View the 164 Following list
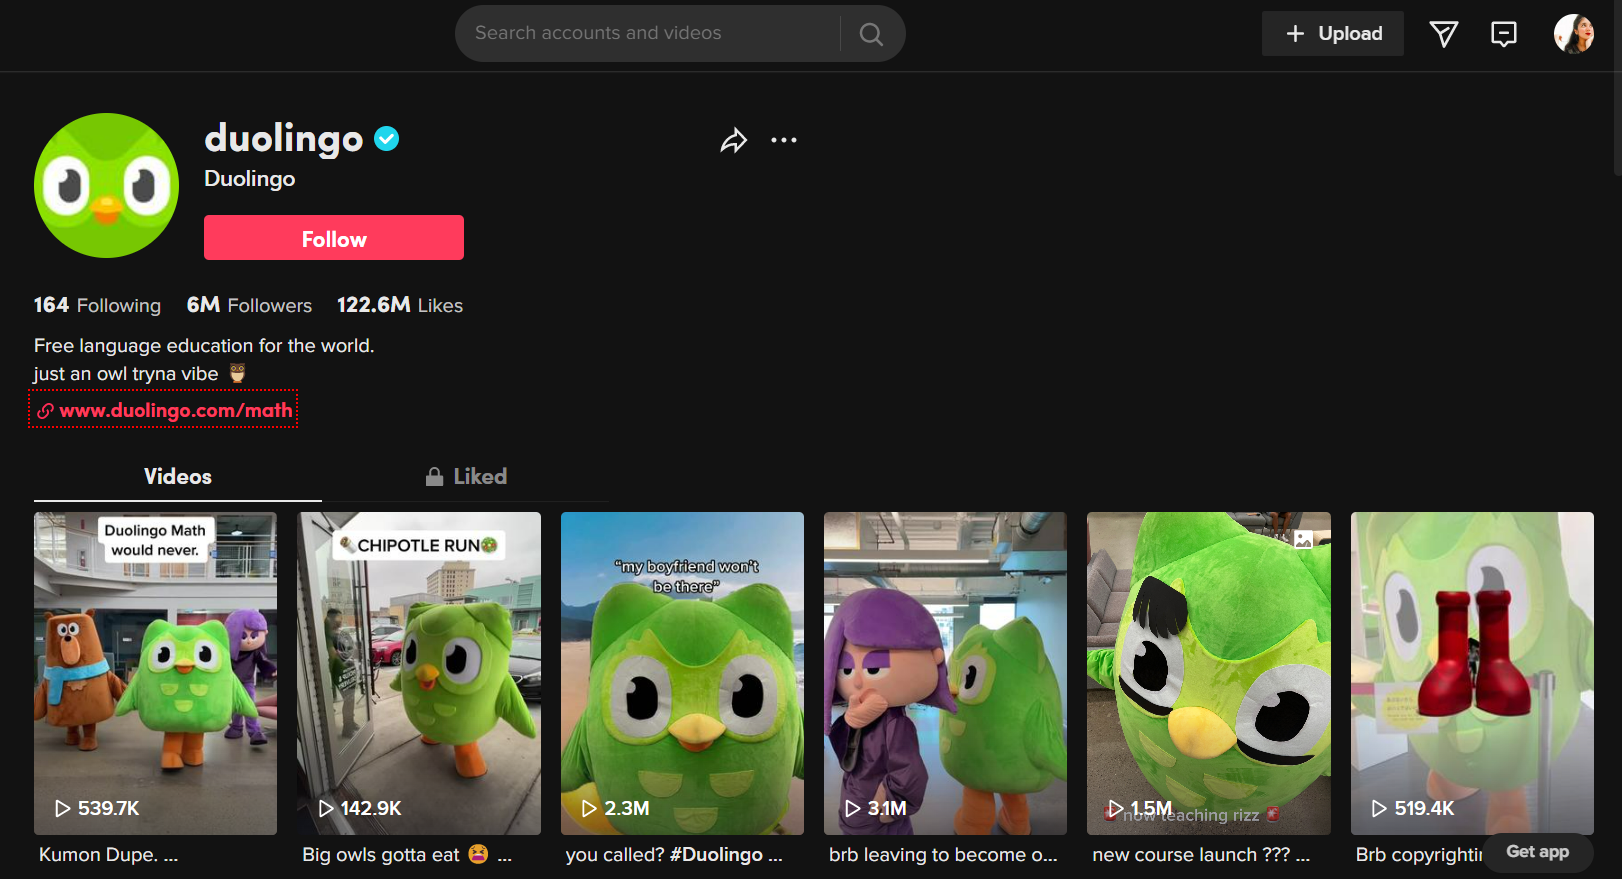The image size is (1622, 879). pyautogui.click(x=97, y=305)
